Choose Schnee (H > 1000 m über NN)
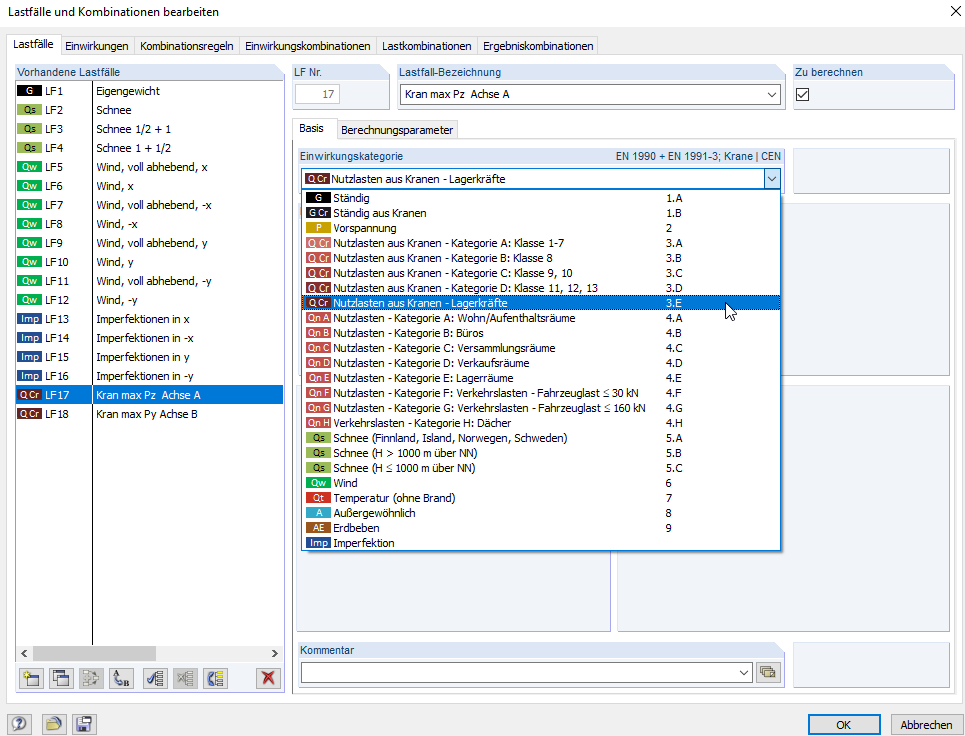This screenshot has height=736, width=965. [x=541, y=453]
